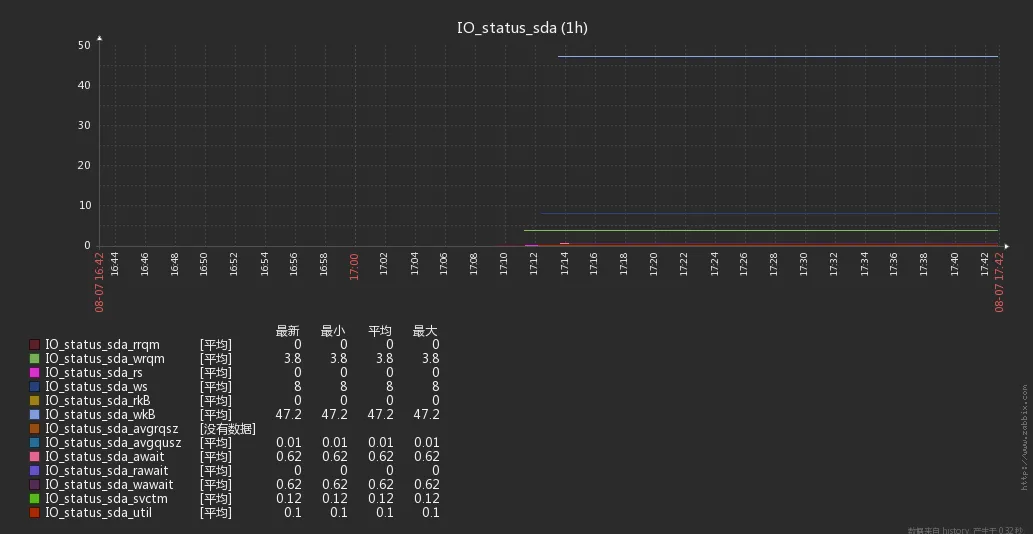Click the 16:44 time axis label
Image resolution: width=1033 pixels, height=534 pixels.
click(x=114, y=263)
